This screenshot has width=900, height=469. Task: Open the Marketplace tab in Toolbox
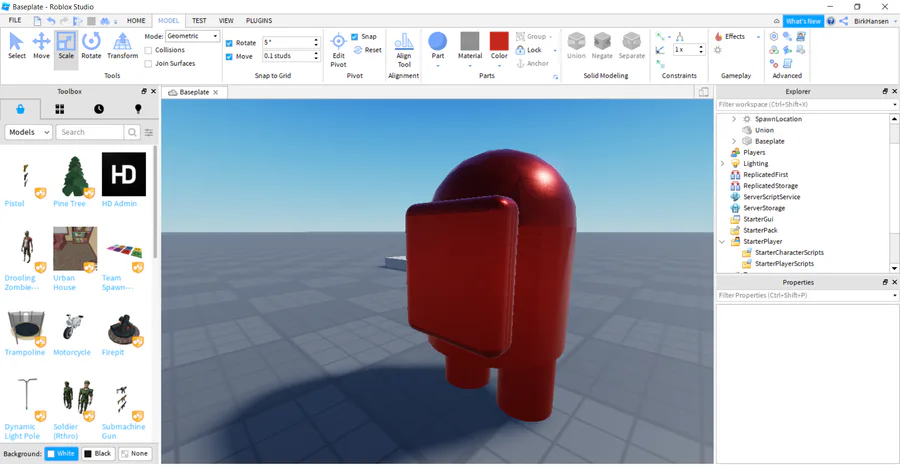[x=21, y=109]
